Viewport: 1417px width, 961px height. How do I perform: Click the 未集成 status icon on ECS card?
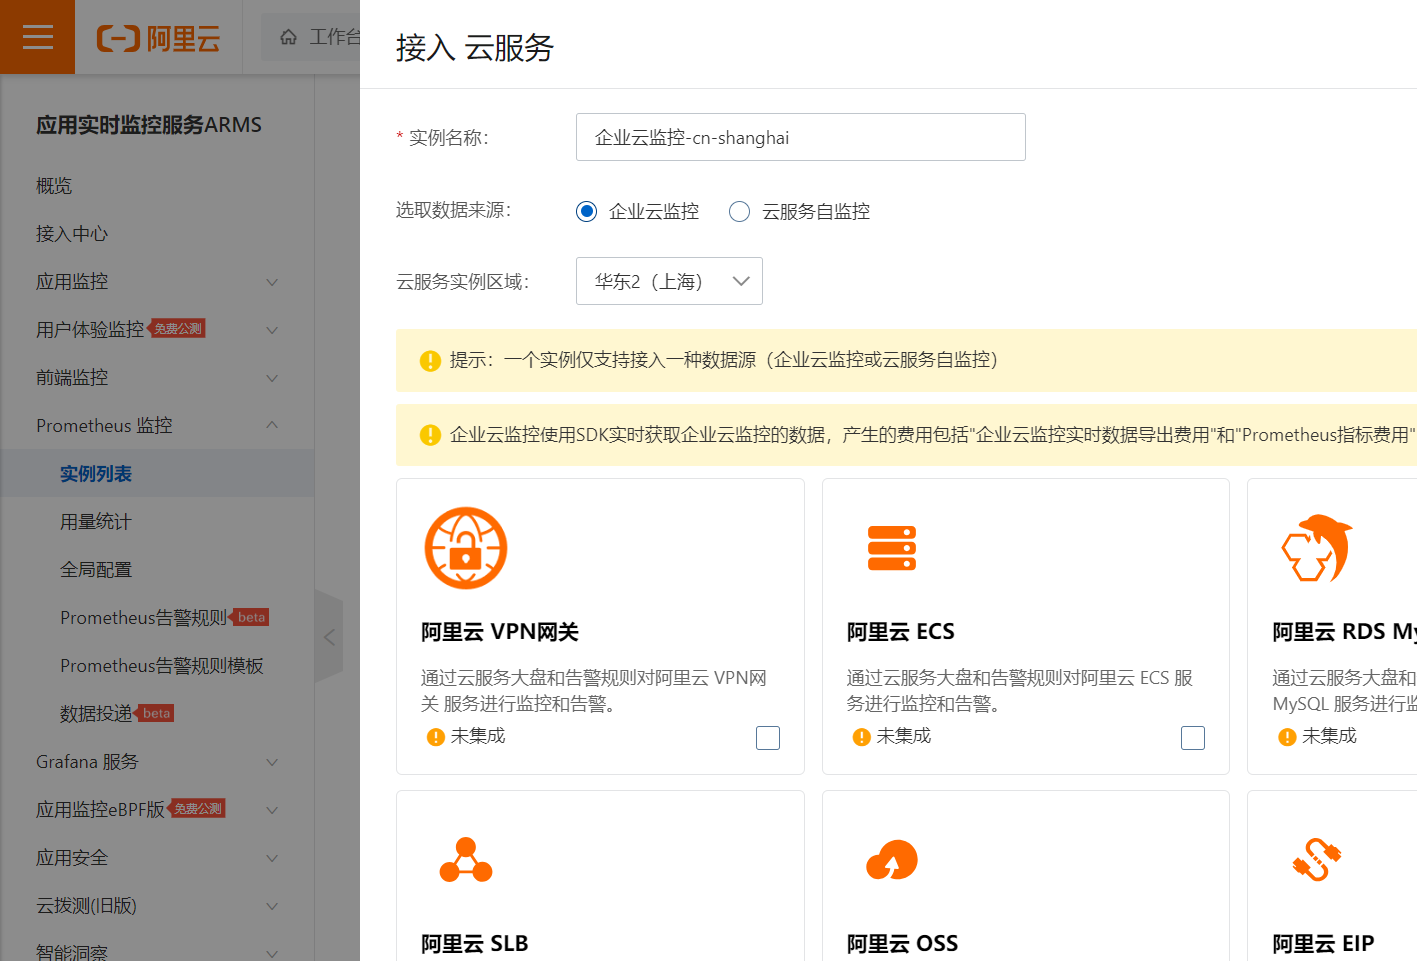coord(861,737)
